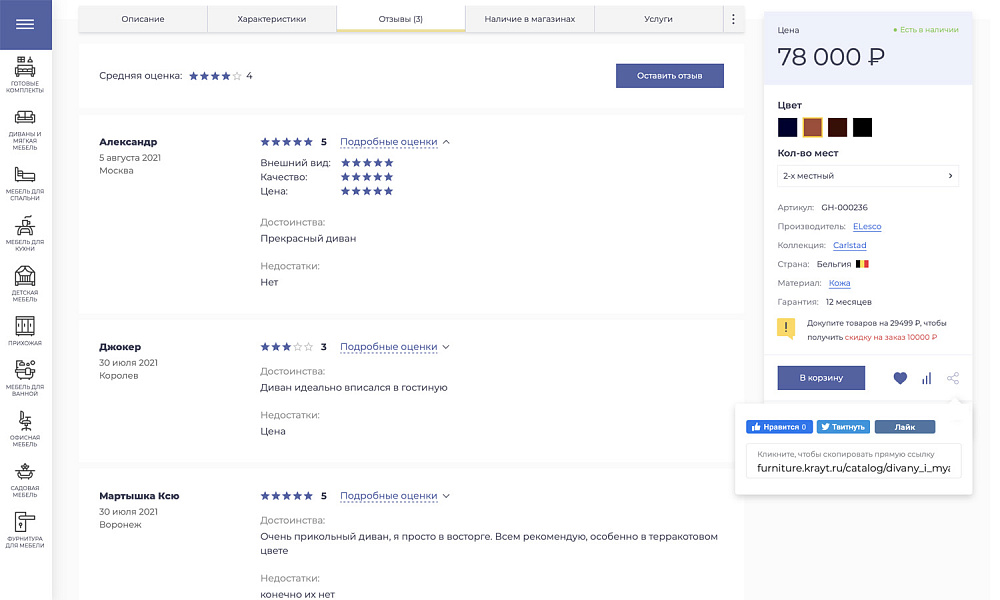Image resolution: width=1000 pixels, height=600 pixels.
Task: Open the seat count dropdown '2-х местный'
Action: (x=868, y=175)
